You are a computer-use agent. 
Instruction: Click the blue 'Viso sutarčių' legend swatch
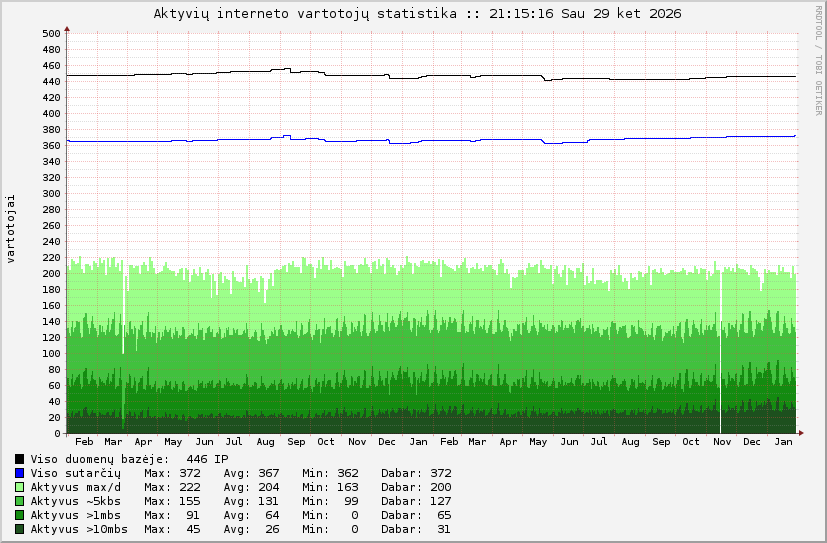(20, 473)
